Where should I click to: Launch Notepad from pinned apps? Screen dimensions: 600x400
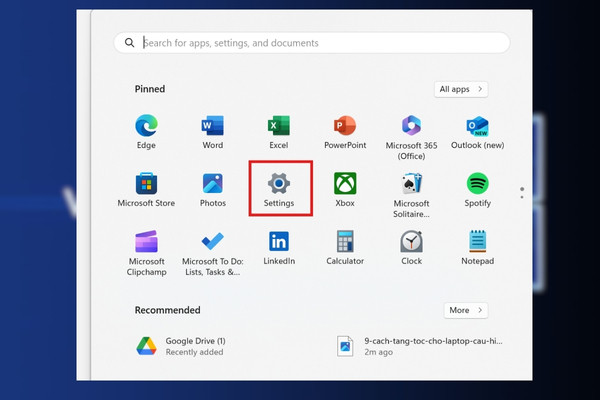(x=477, y=241)
